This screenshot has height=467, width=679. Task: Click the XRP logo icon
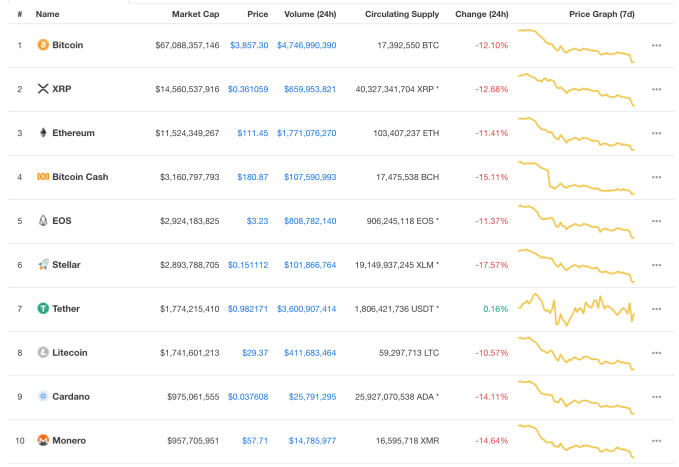[x=43, y=89]
